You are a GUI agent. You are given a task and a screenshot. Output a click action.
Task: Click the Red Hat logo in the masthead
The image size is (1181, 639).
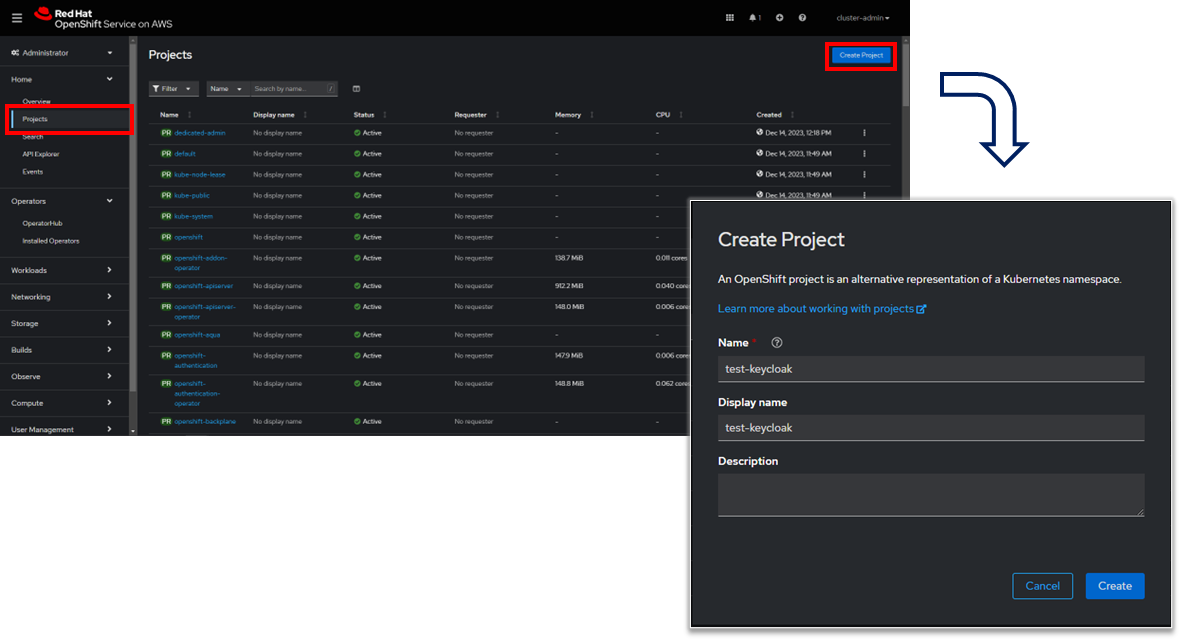[42, 17]
